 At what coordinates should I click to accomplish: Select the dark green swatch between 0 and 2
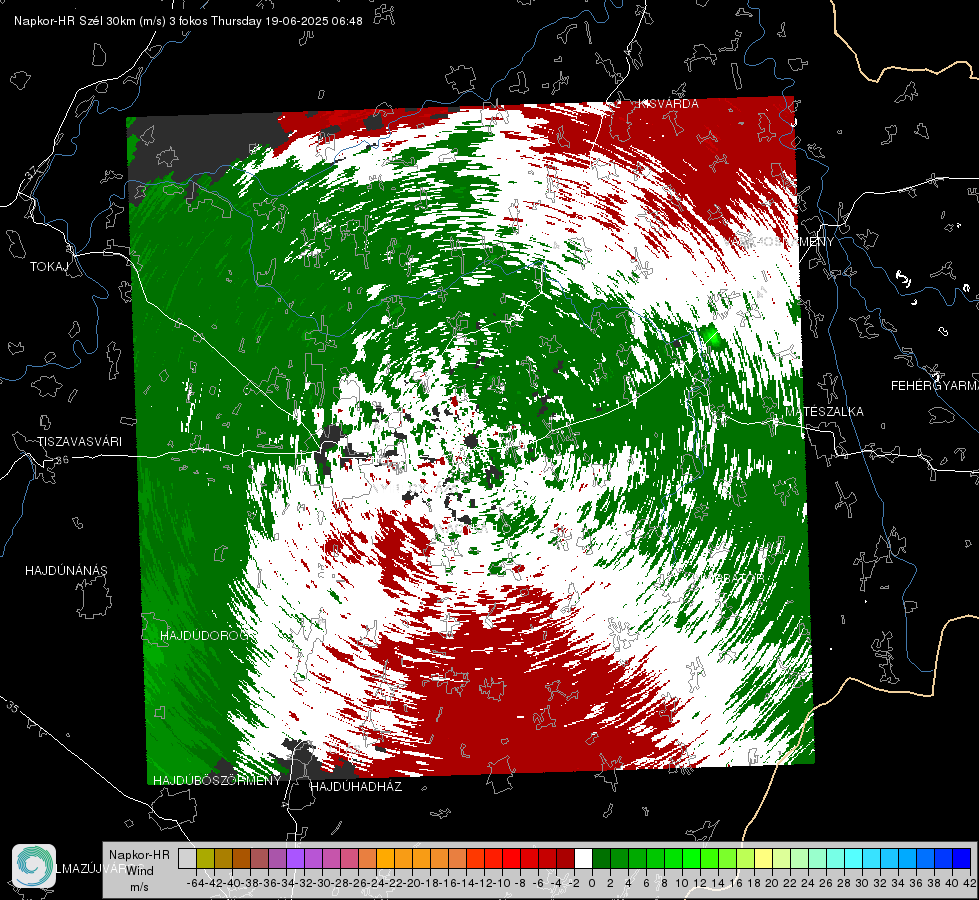coord(601,858)
